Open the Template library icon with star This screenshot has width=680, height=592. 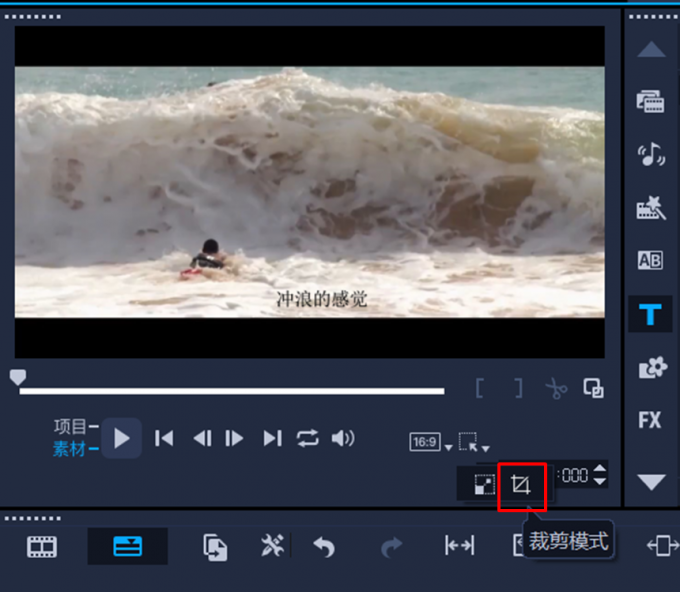pyautogui.click(x=650, y=208)
